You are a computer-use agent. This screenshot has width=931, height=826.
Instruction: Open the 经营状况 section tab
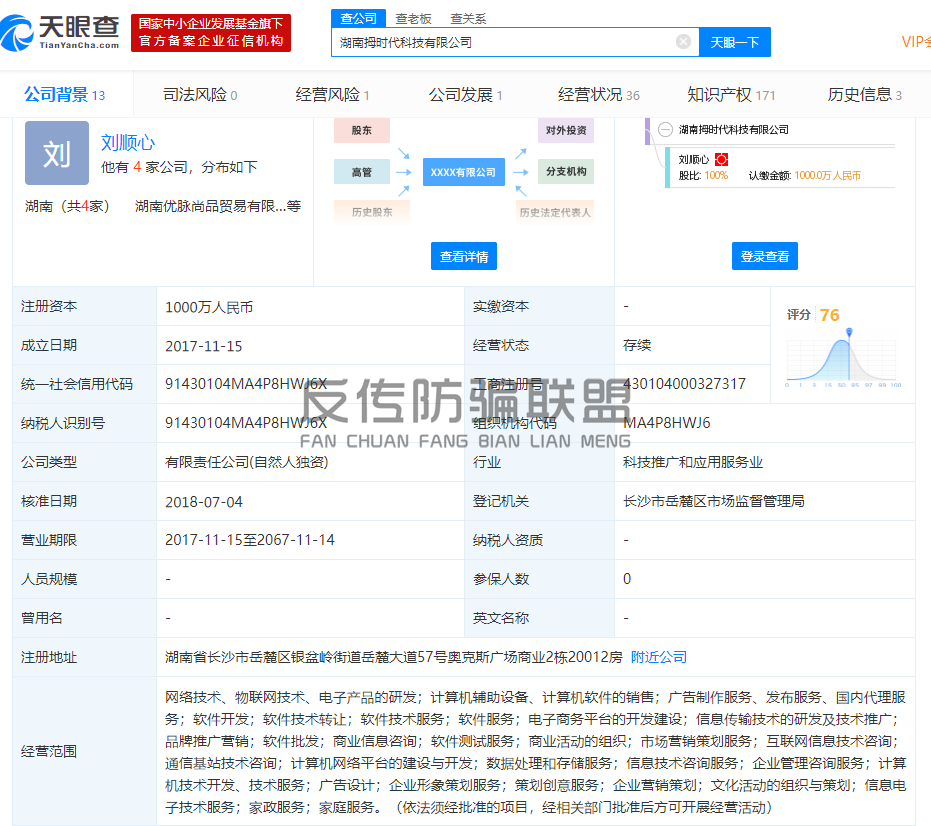(598, 95)
